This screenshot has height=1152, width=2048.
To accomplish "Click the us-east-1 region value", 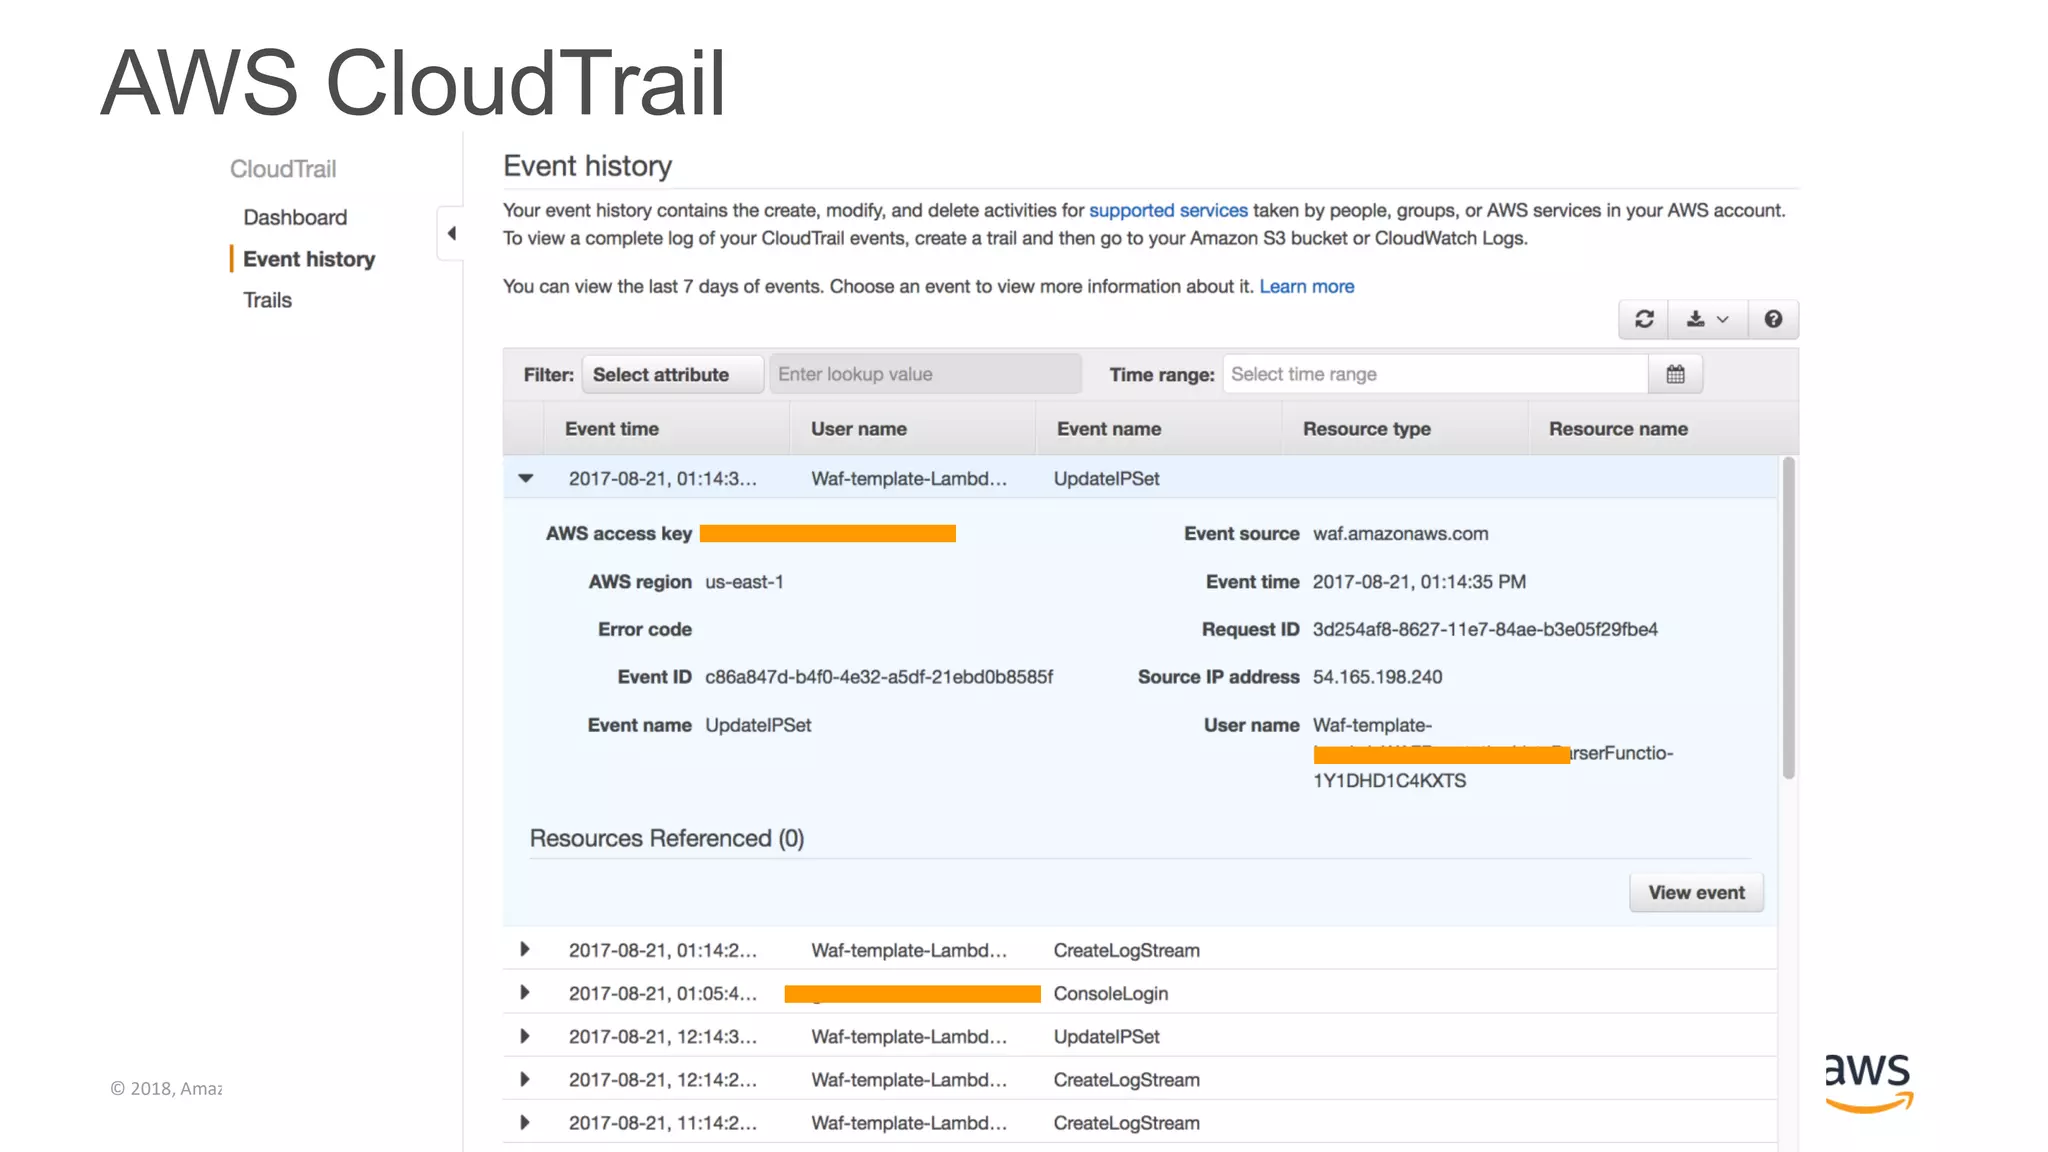I will 744,582.
